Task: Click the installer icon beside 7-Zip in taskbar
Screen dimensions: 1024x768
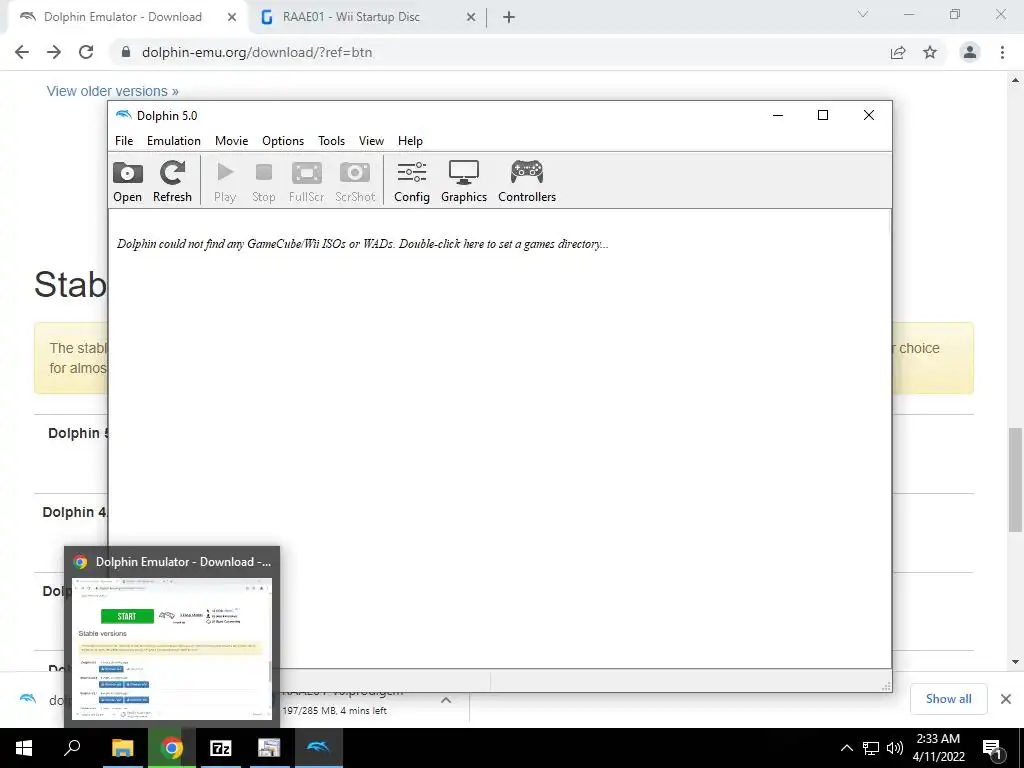Action: pyautogui.click(x=269, y=748)
